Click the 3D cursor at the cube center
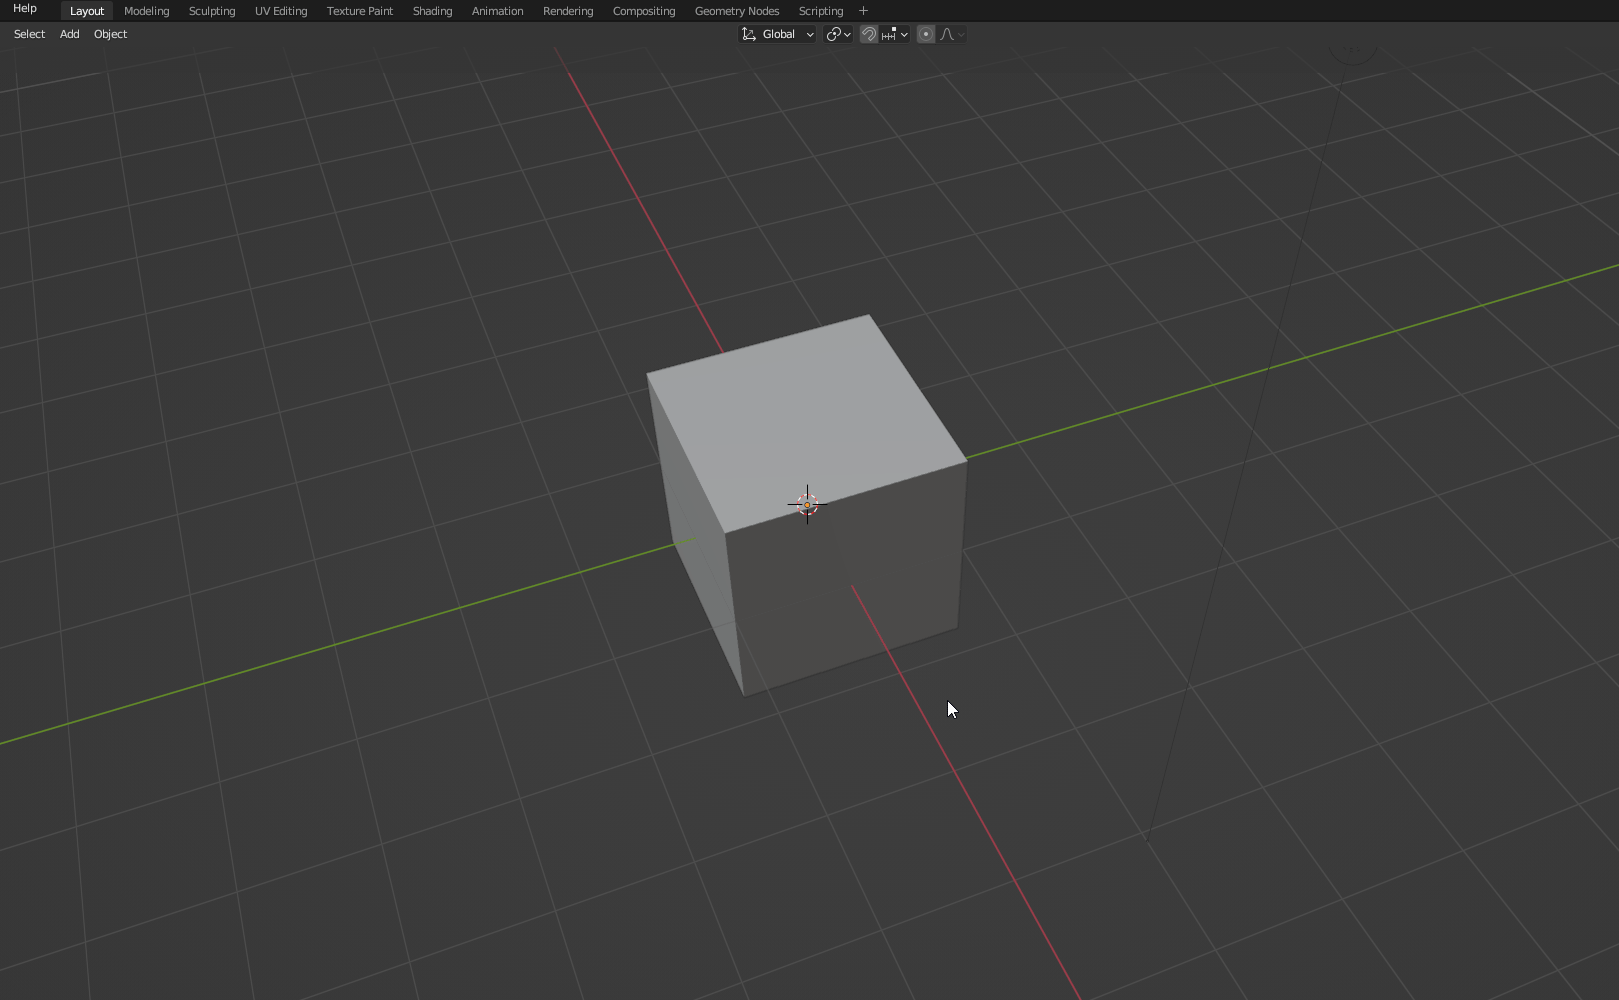Viewport: 1619px width, 1000px height. tap(807, 504)
